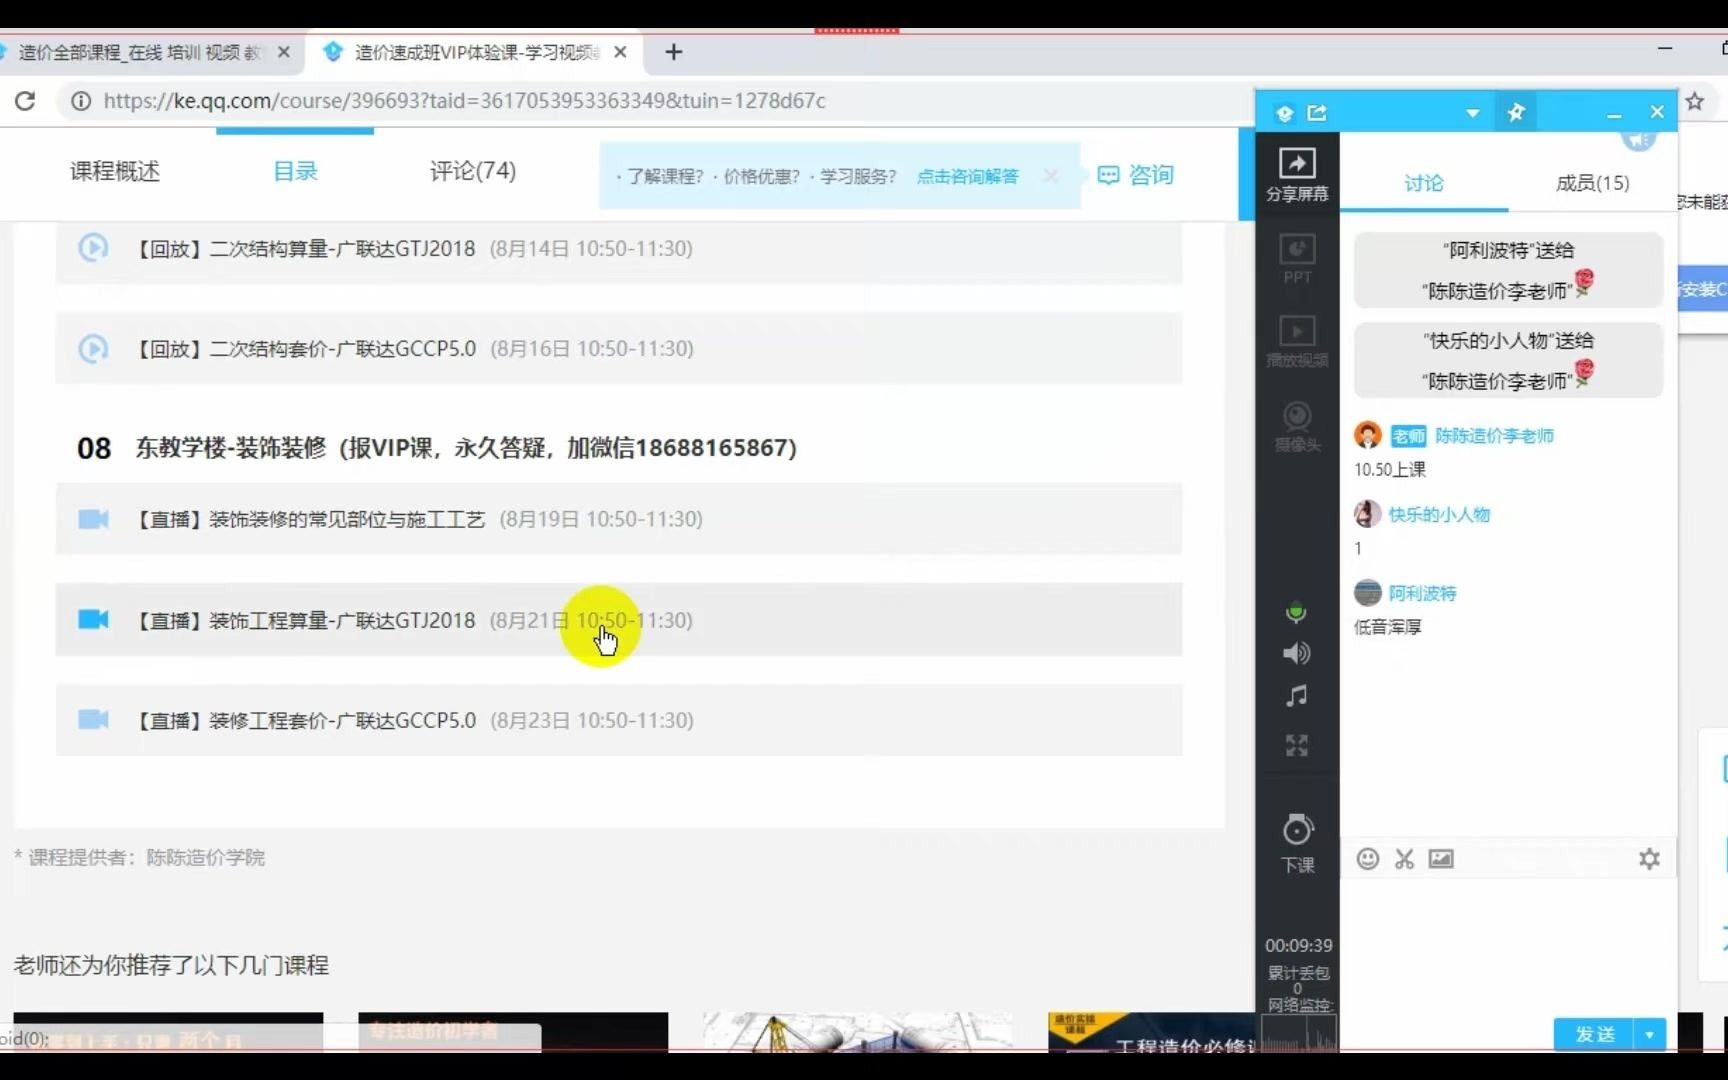Toggle the microphone icon

tap(1296, 612)
